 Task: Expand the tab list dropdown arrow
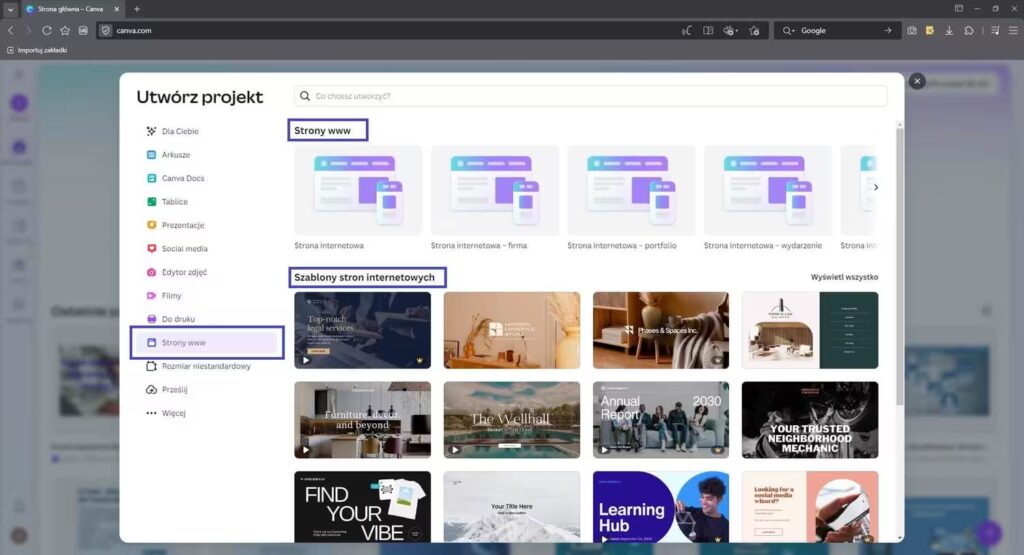(10, 9)
